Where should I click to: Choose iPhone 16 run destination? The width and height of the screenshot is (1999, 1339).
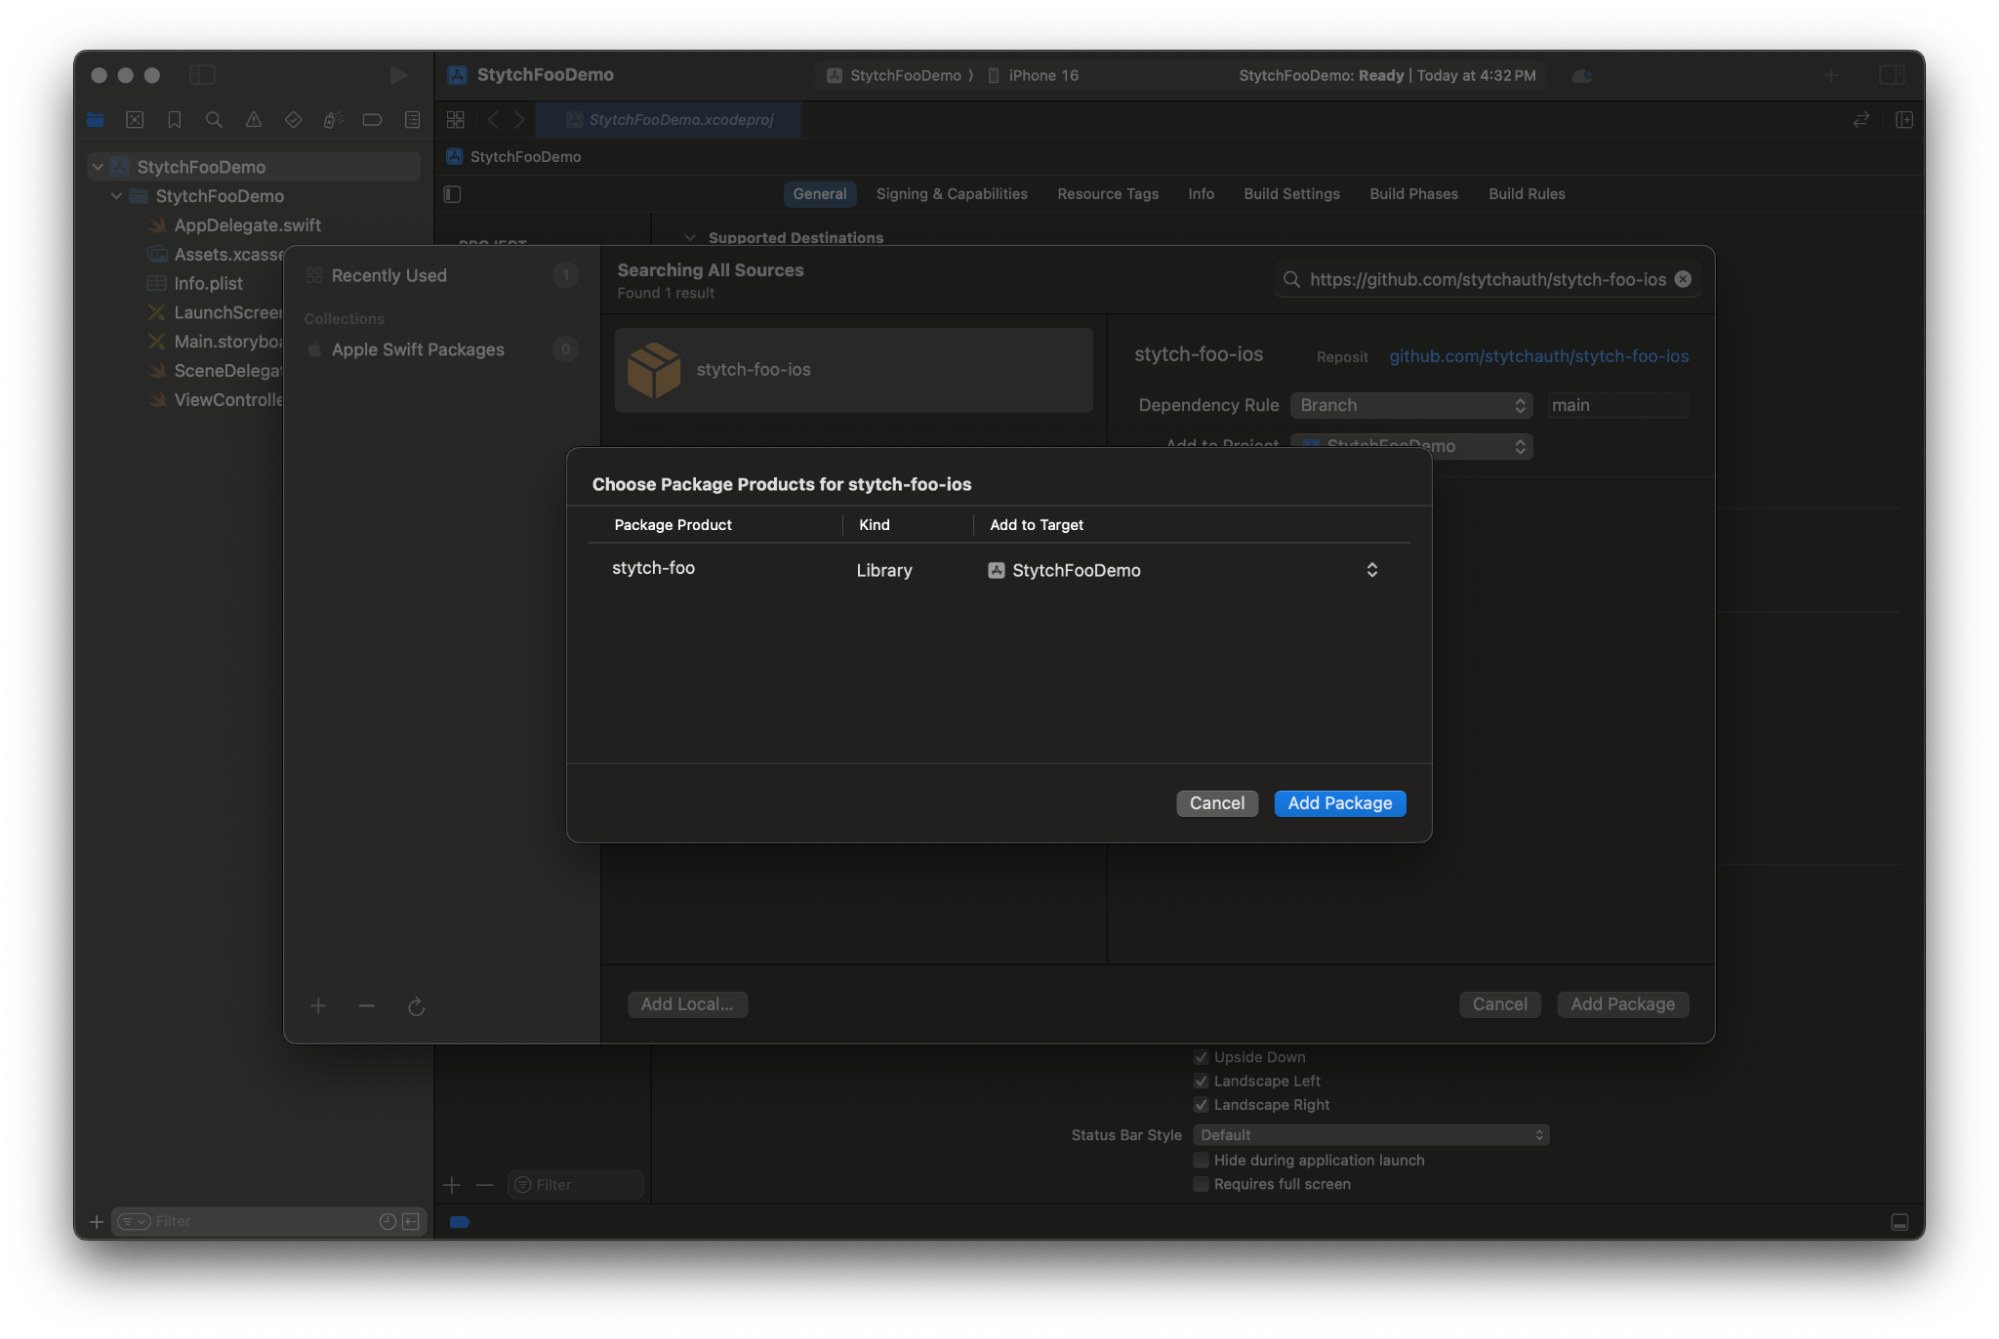click(1034, 75)
